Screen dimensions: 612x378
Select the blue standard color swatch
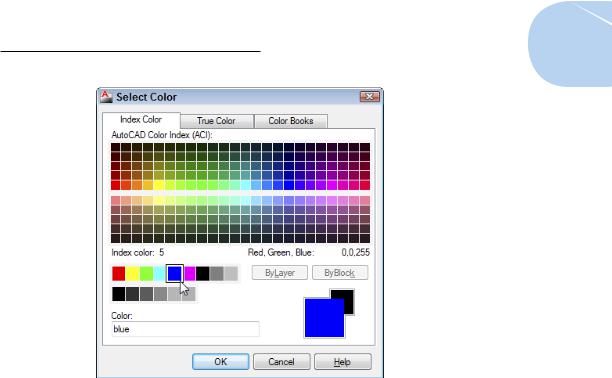(174, 273)
